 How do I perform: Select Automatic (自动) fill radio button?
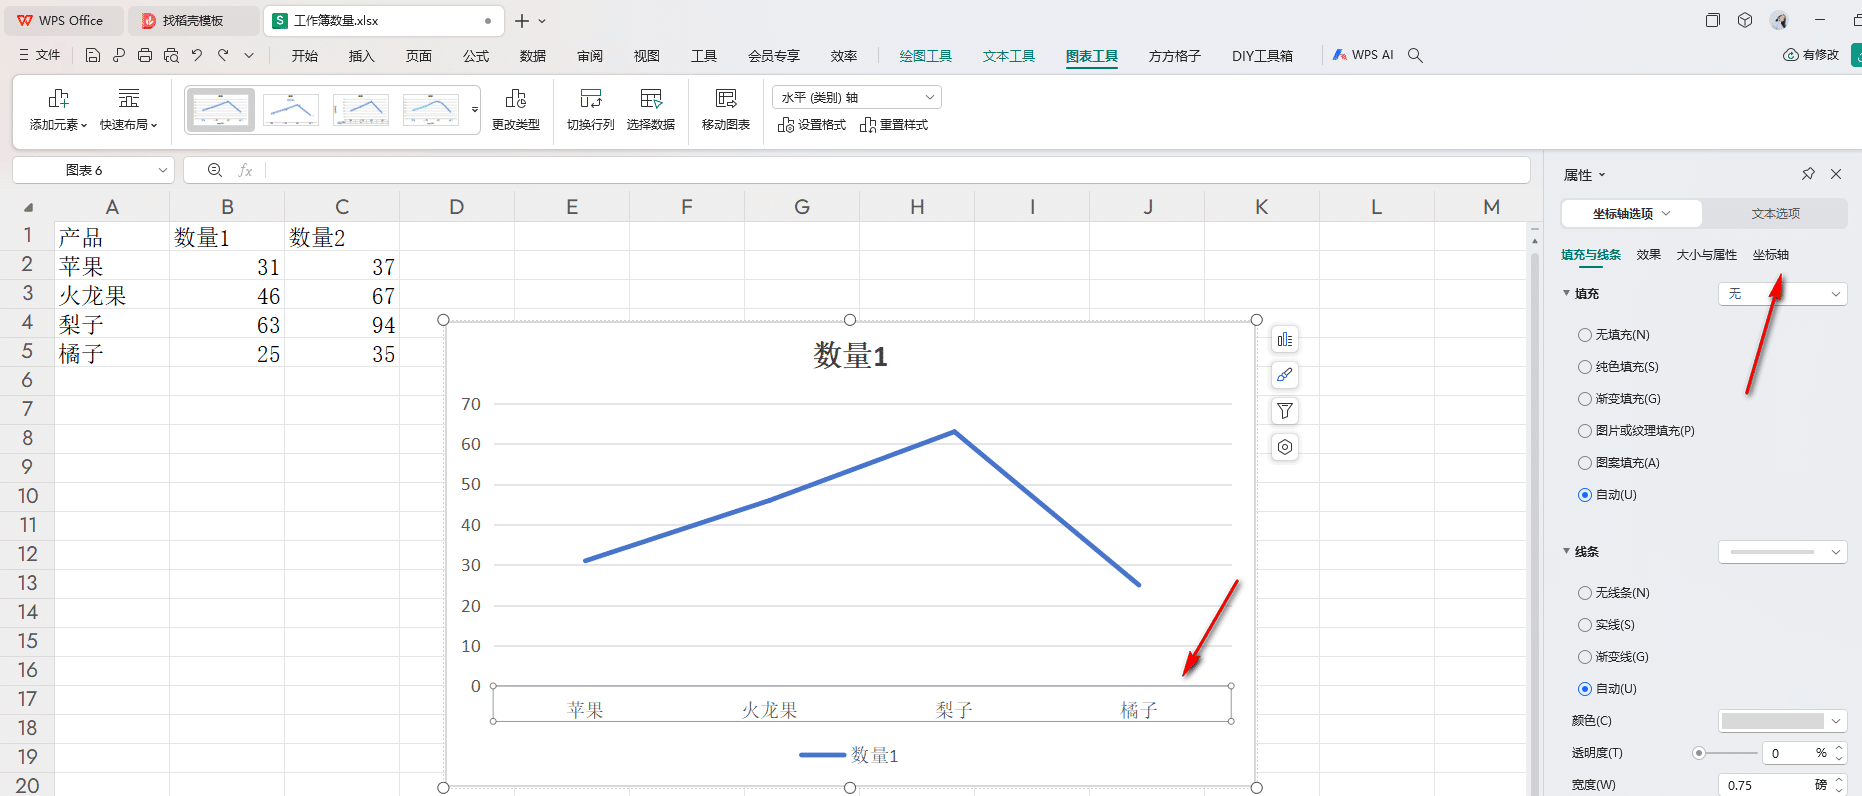pyautogui.click(x=1585, y=495)
